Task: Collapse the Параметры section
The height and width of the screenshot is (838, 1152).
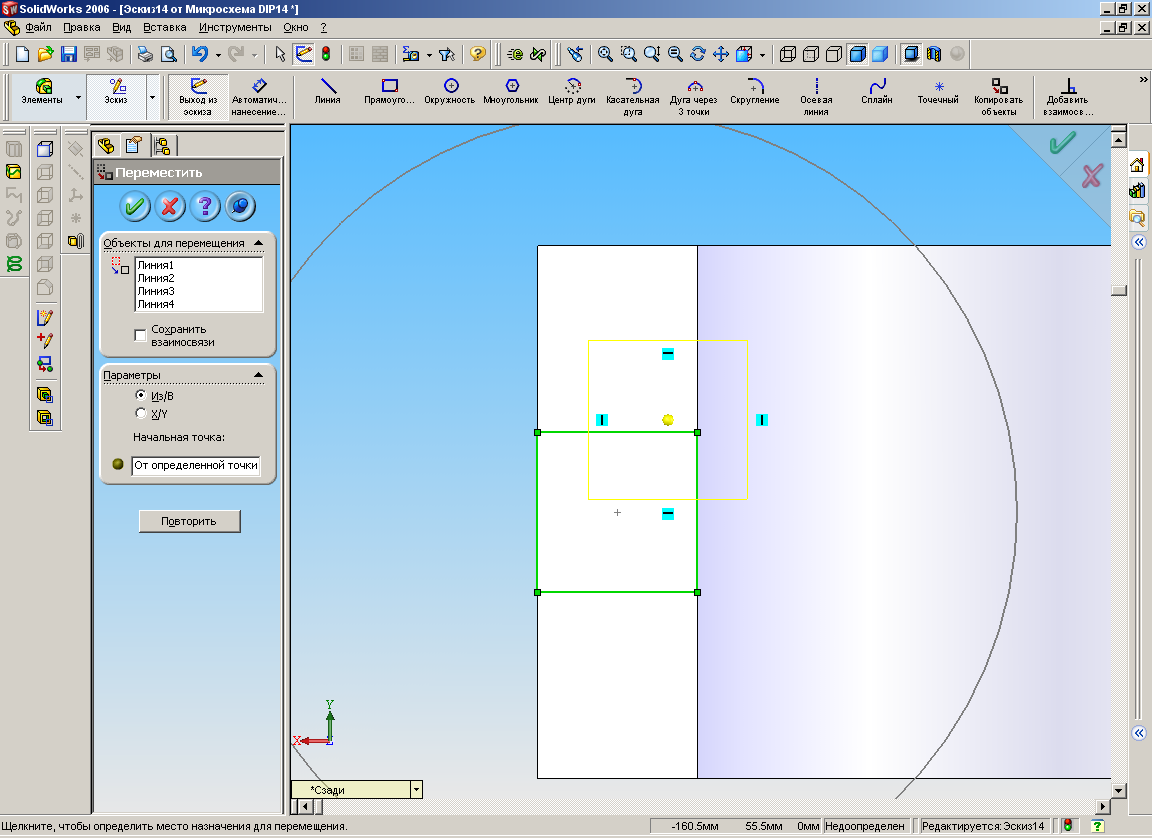Action: click(259, 375)
